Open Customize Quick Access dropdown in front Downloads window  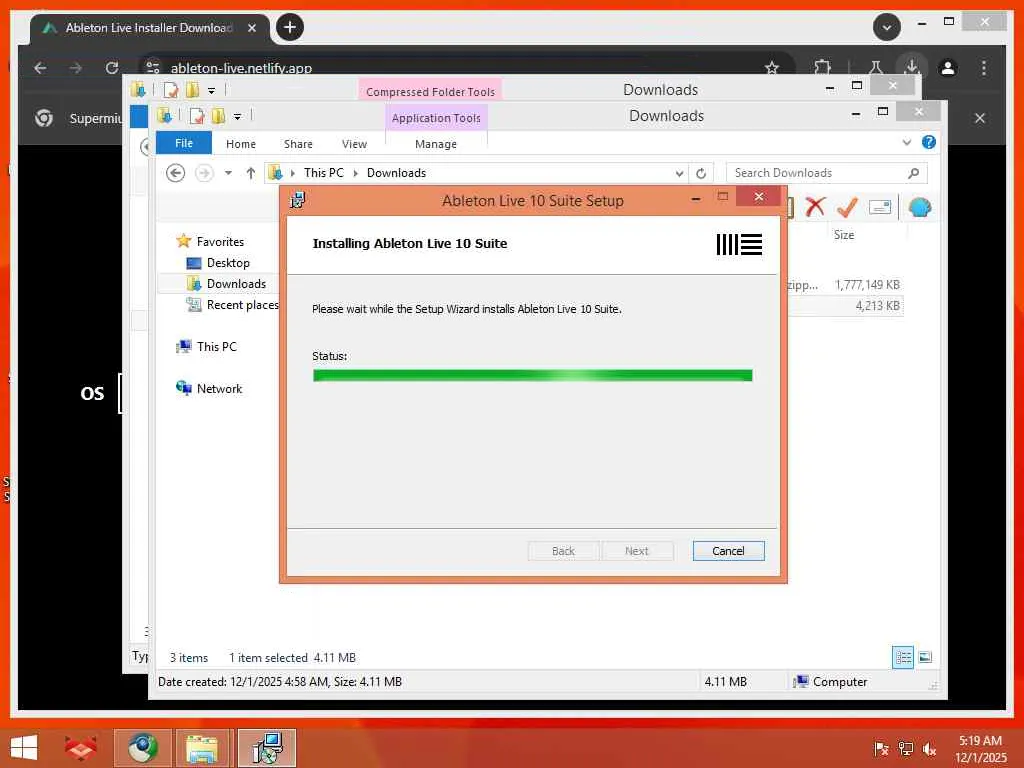pos(237,117)
